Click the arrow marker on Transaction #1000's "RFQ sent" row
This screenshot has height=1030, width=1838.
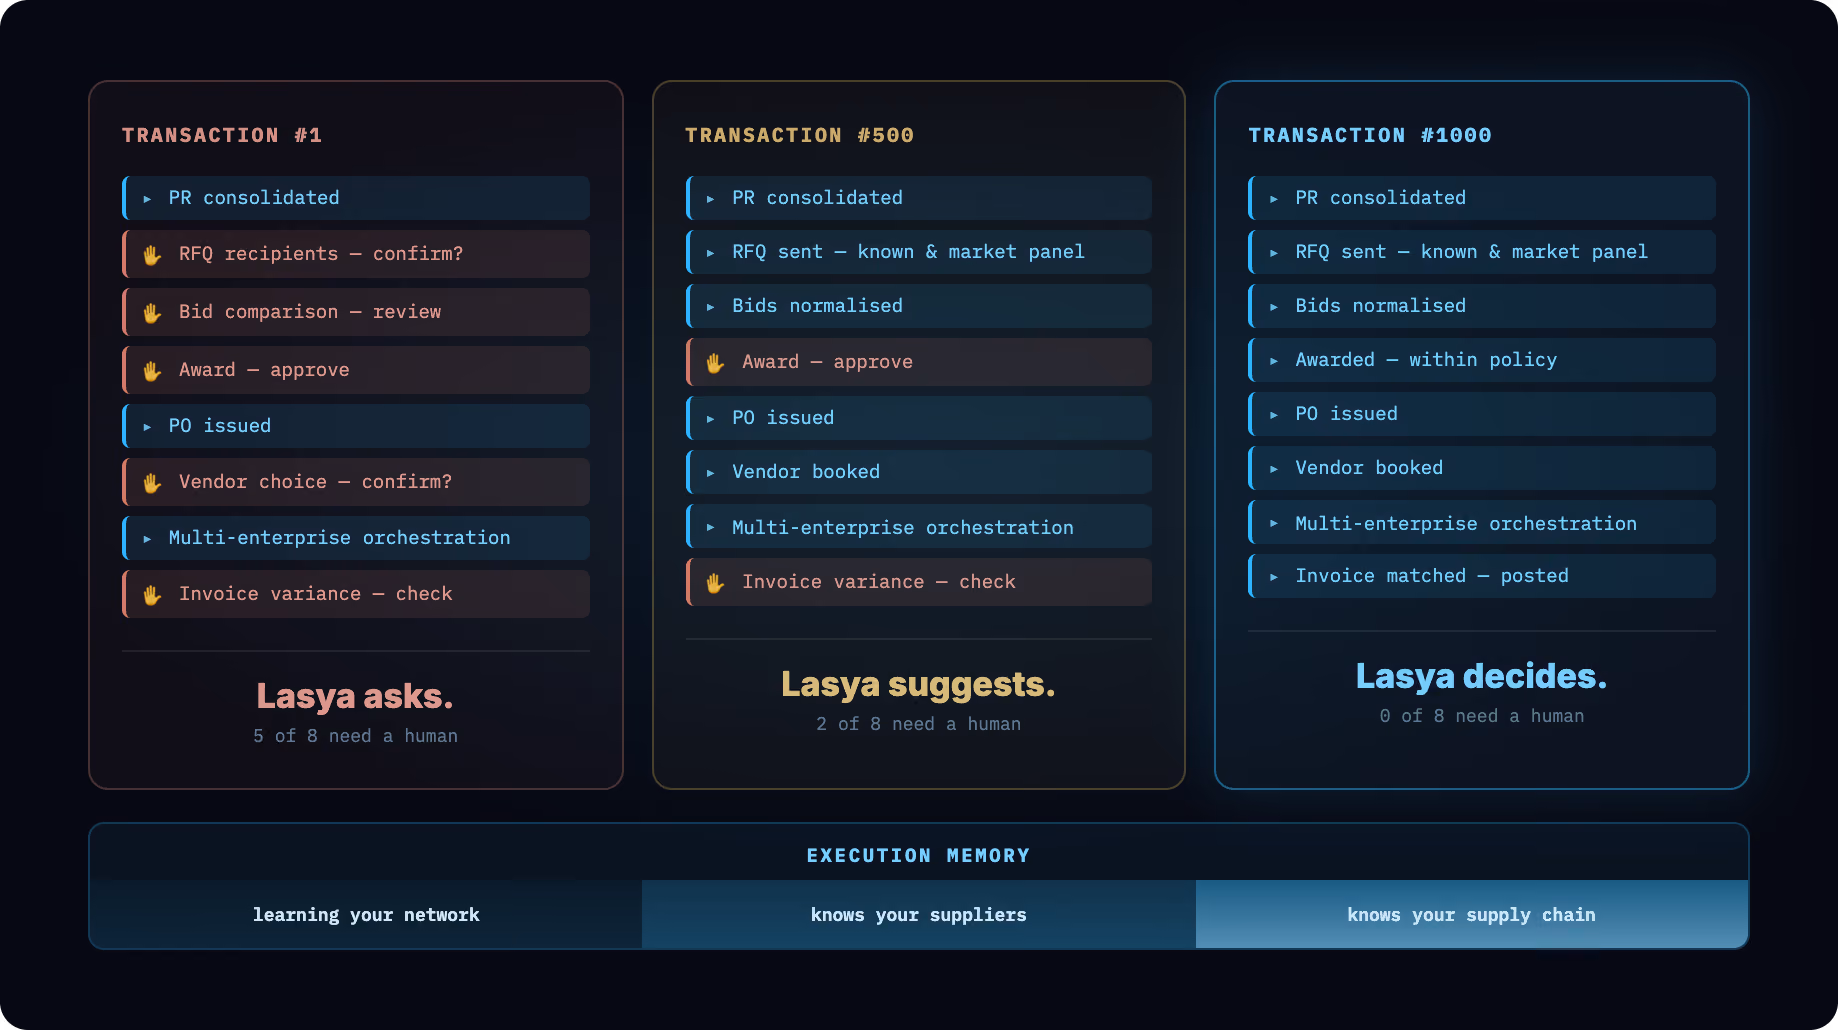(x=1273, y=253)
